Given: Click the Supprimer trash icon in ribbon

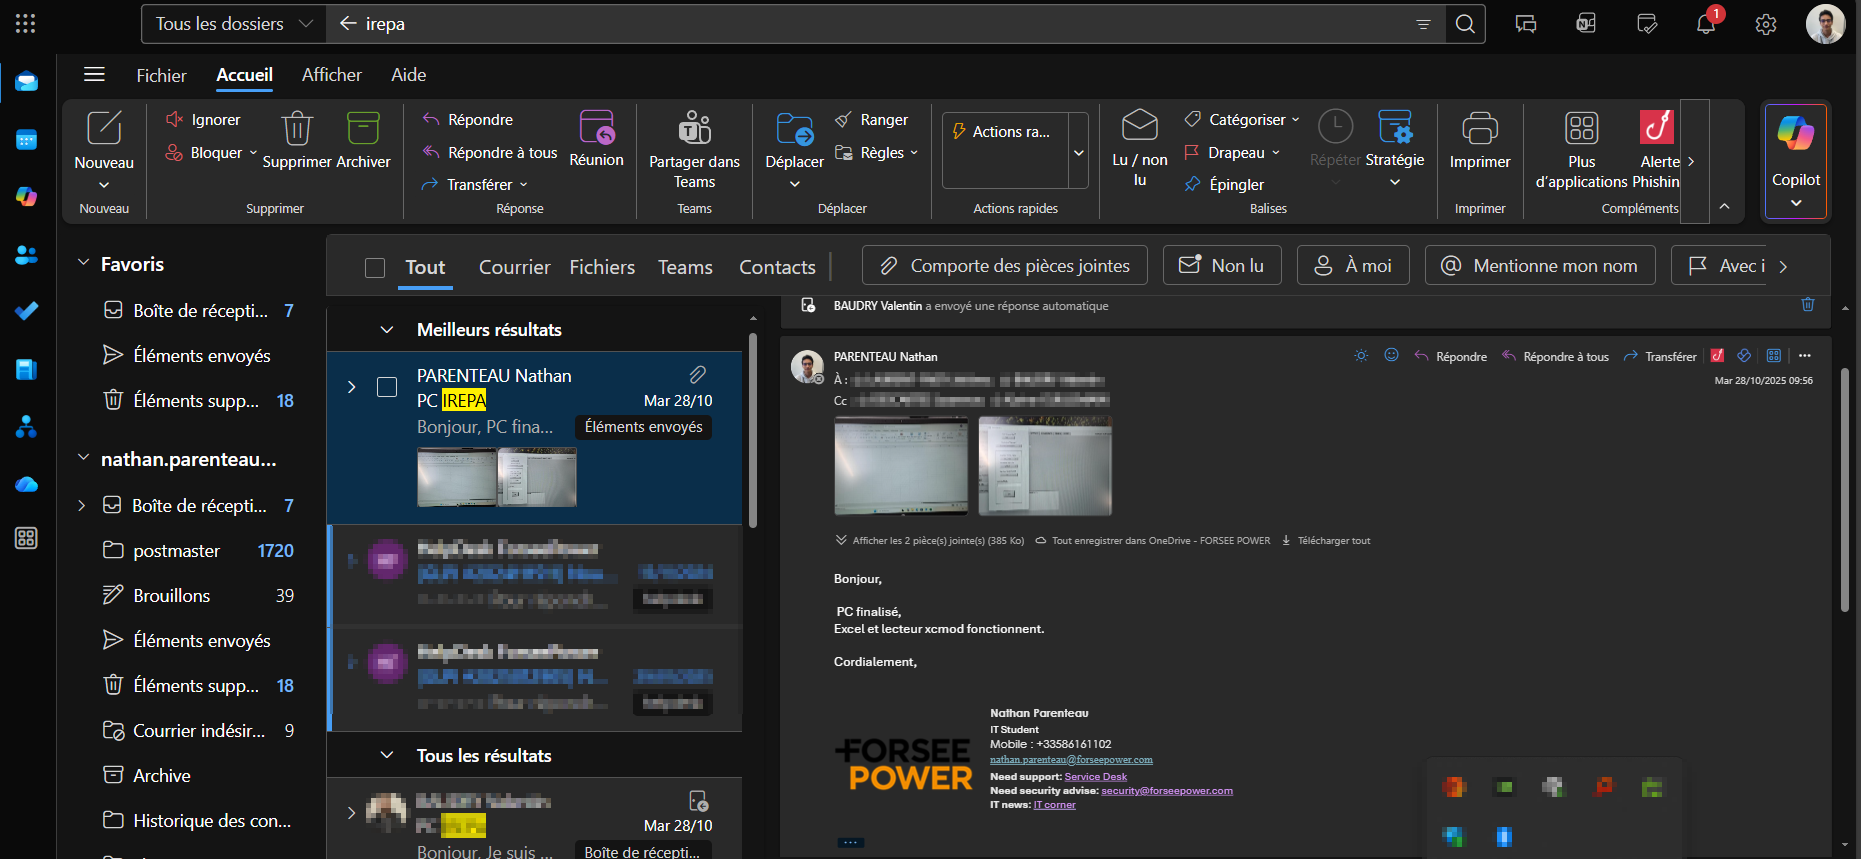Looking at the screenshot, I should click(x=297, y=130).
